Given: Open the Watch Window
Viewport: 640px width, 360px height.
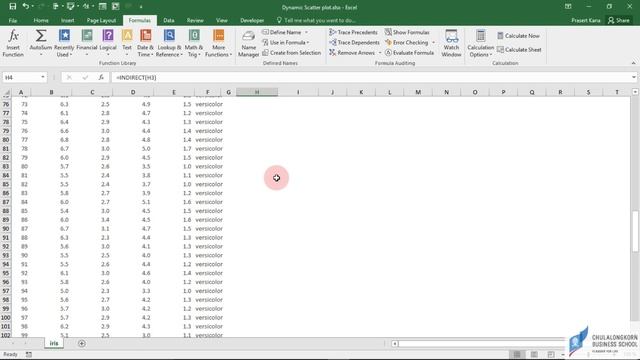Looking at the screenshot, I should click(x=451, y=43).
